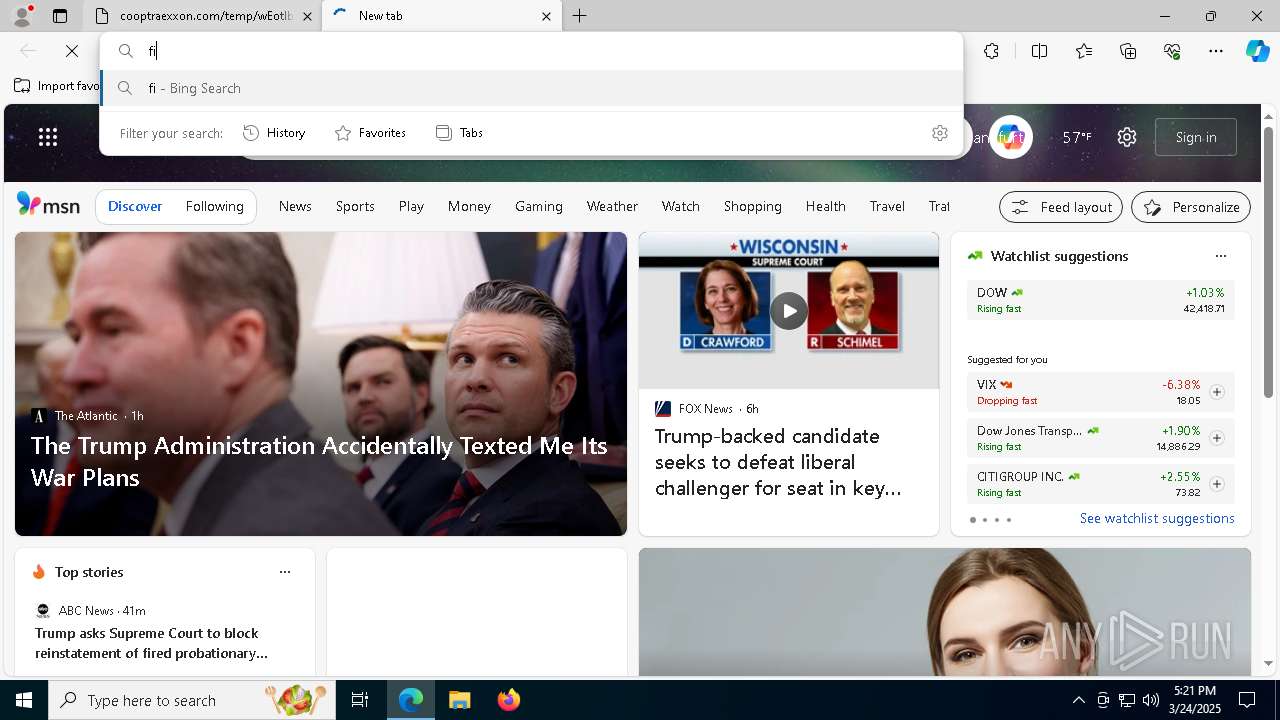Open the DOW watchlist entry
Screen dimensions: 1280x720
(x=1100, y=300)
